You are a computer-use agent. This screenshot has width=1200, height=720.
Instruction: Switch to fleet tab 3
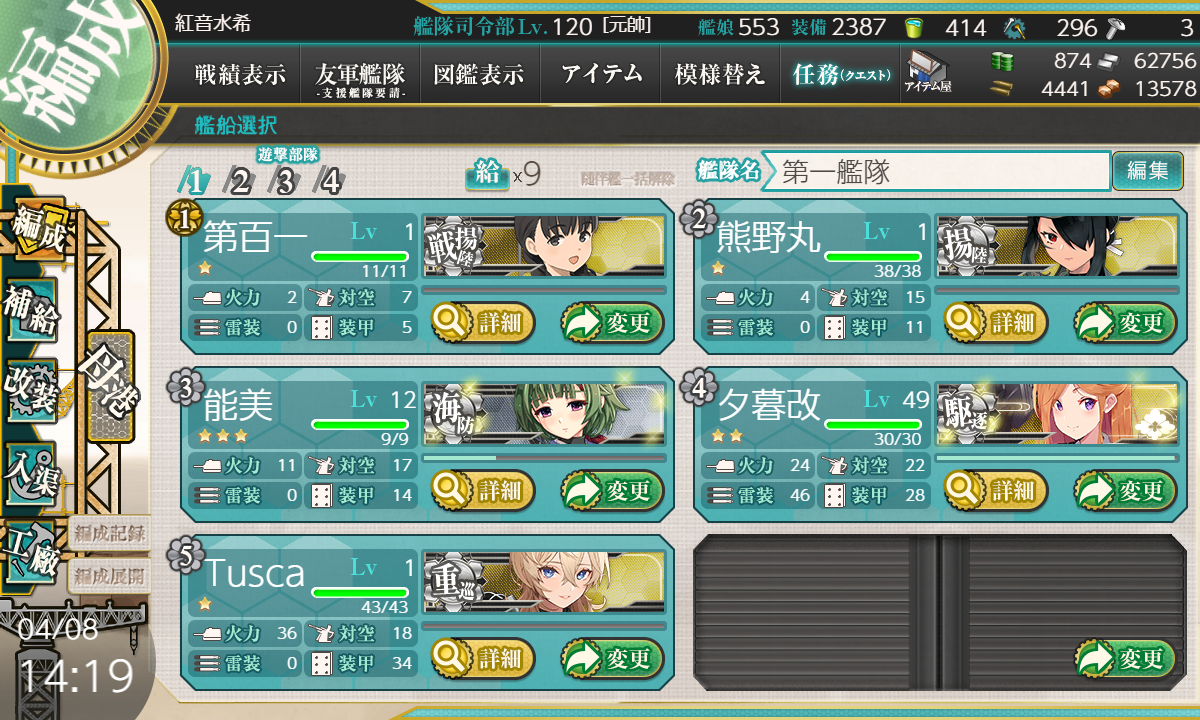click(285, 181)
